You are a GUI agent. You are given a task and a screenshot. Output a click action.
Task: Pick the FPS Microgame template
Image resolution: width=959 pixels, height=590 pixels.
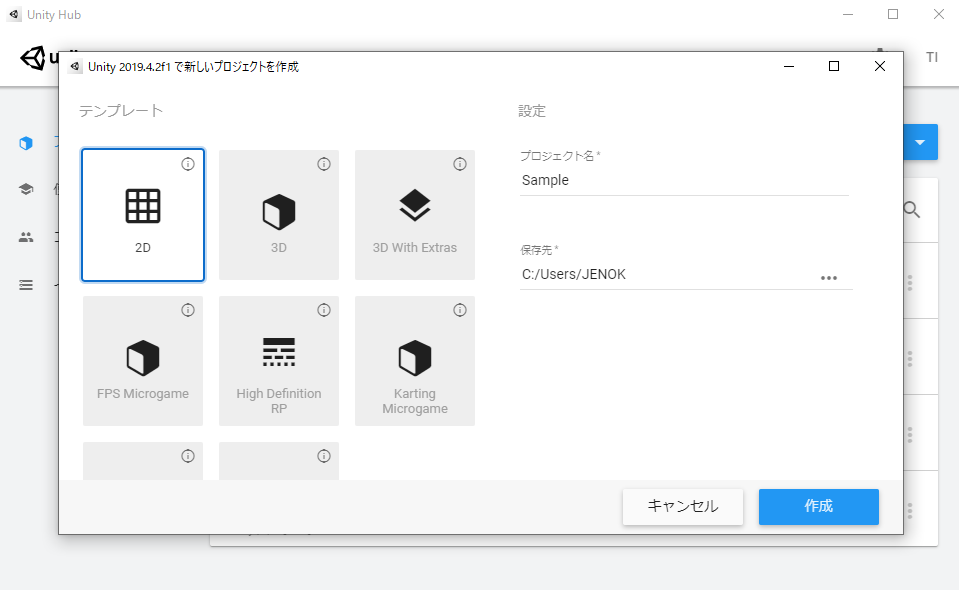pos(143,361)
